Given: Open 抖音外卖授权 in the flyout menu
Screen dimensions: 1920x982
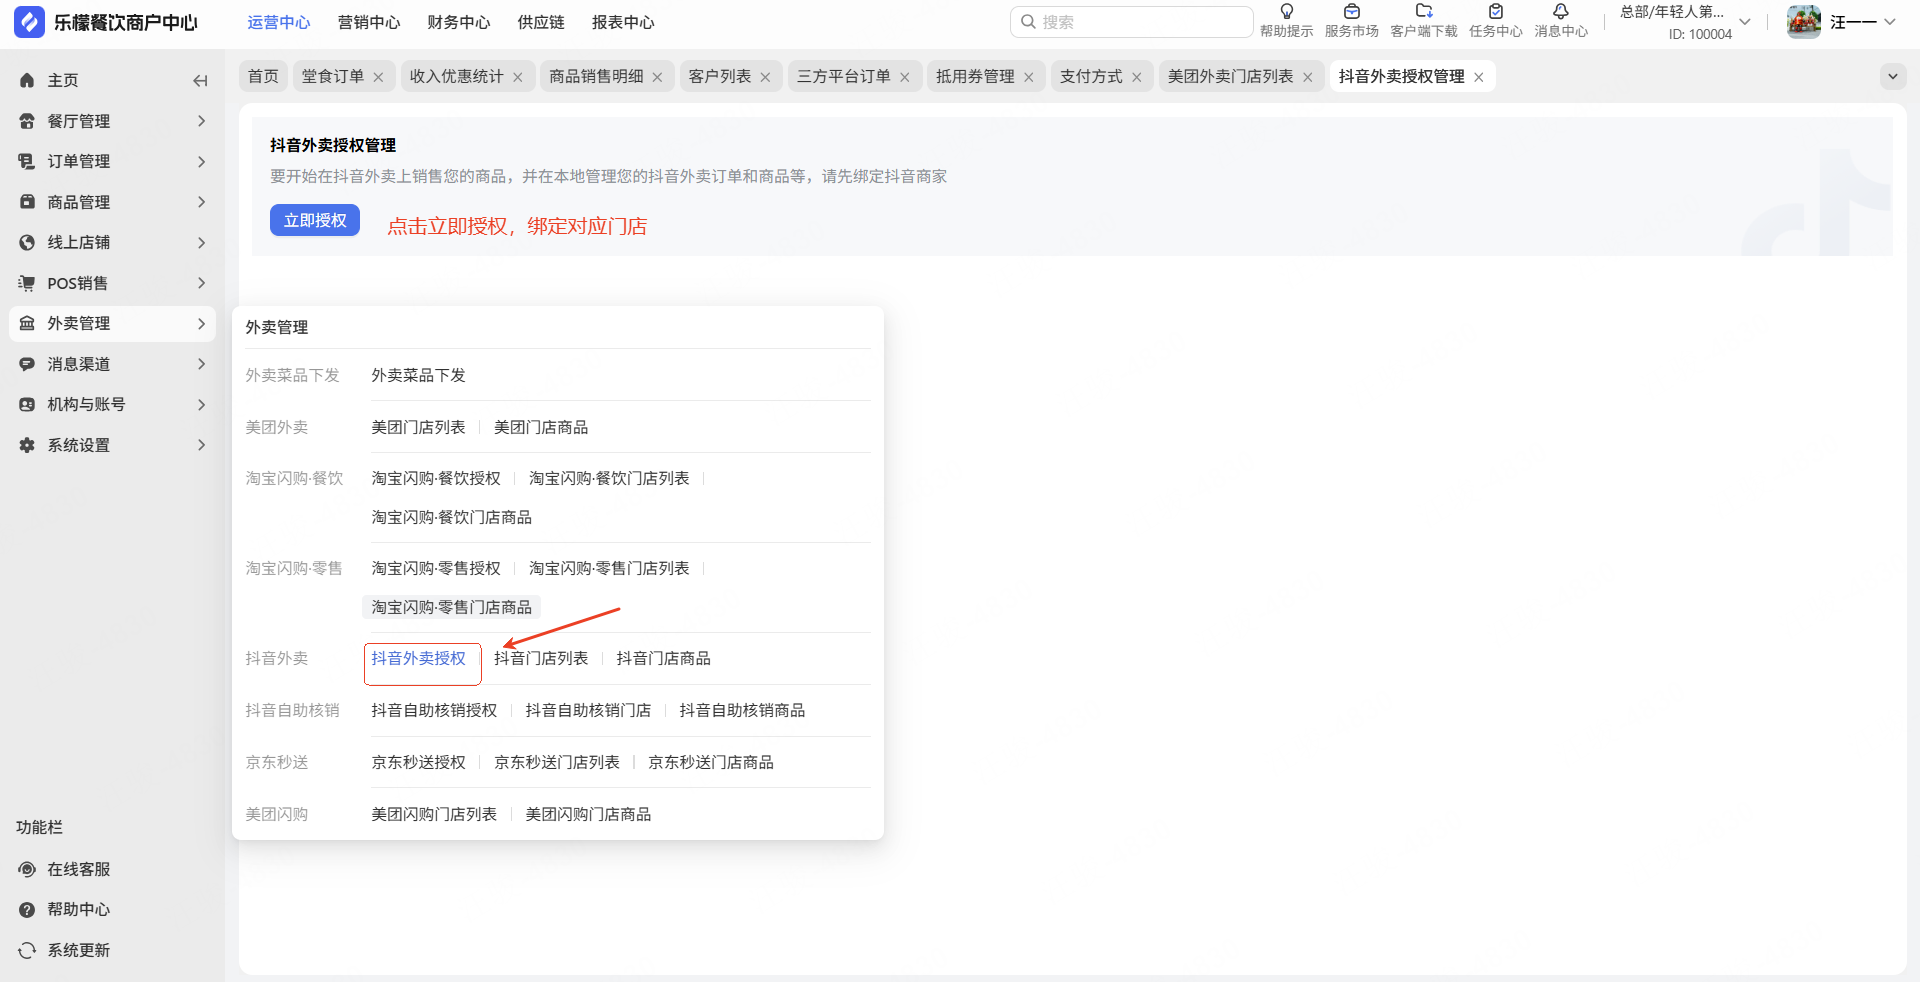Looking at the screenshot, I should [x=419, y=659].
